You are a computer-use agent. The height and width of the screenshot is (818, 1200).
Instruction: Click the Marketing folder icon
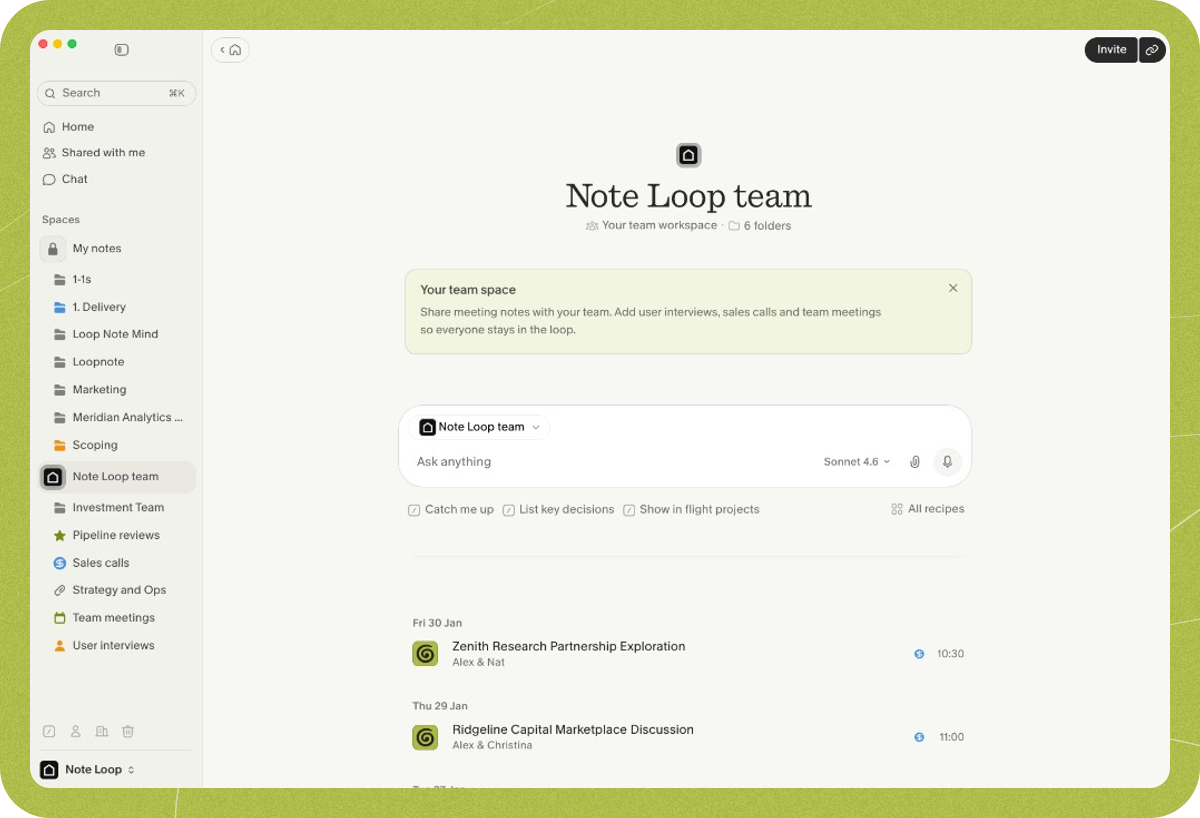(x=60, y=390)
